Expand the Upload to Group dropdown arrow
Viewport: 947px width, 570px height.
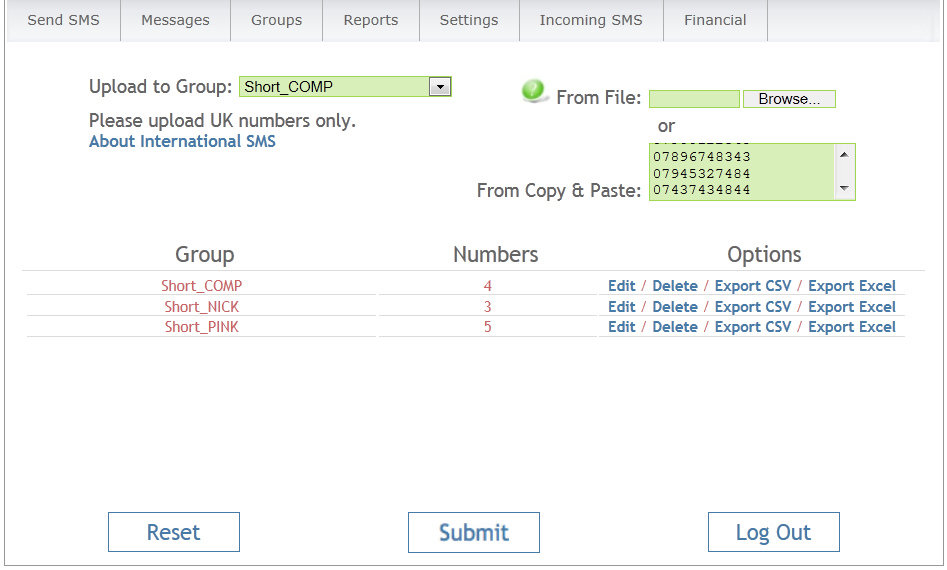(x=440, y=87)
